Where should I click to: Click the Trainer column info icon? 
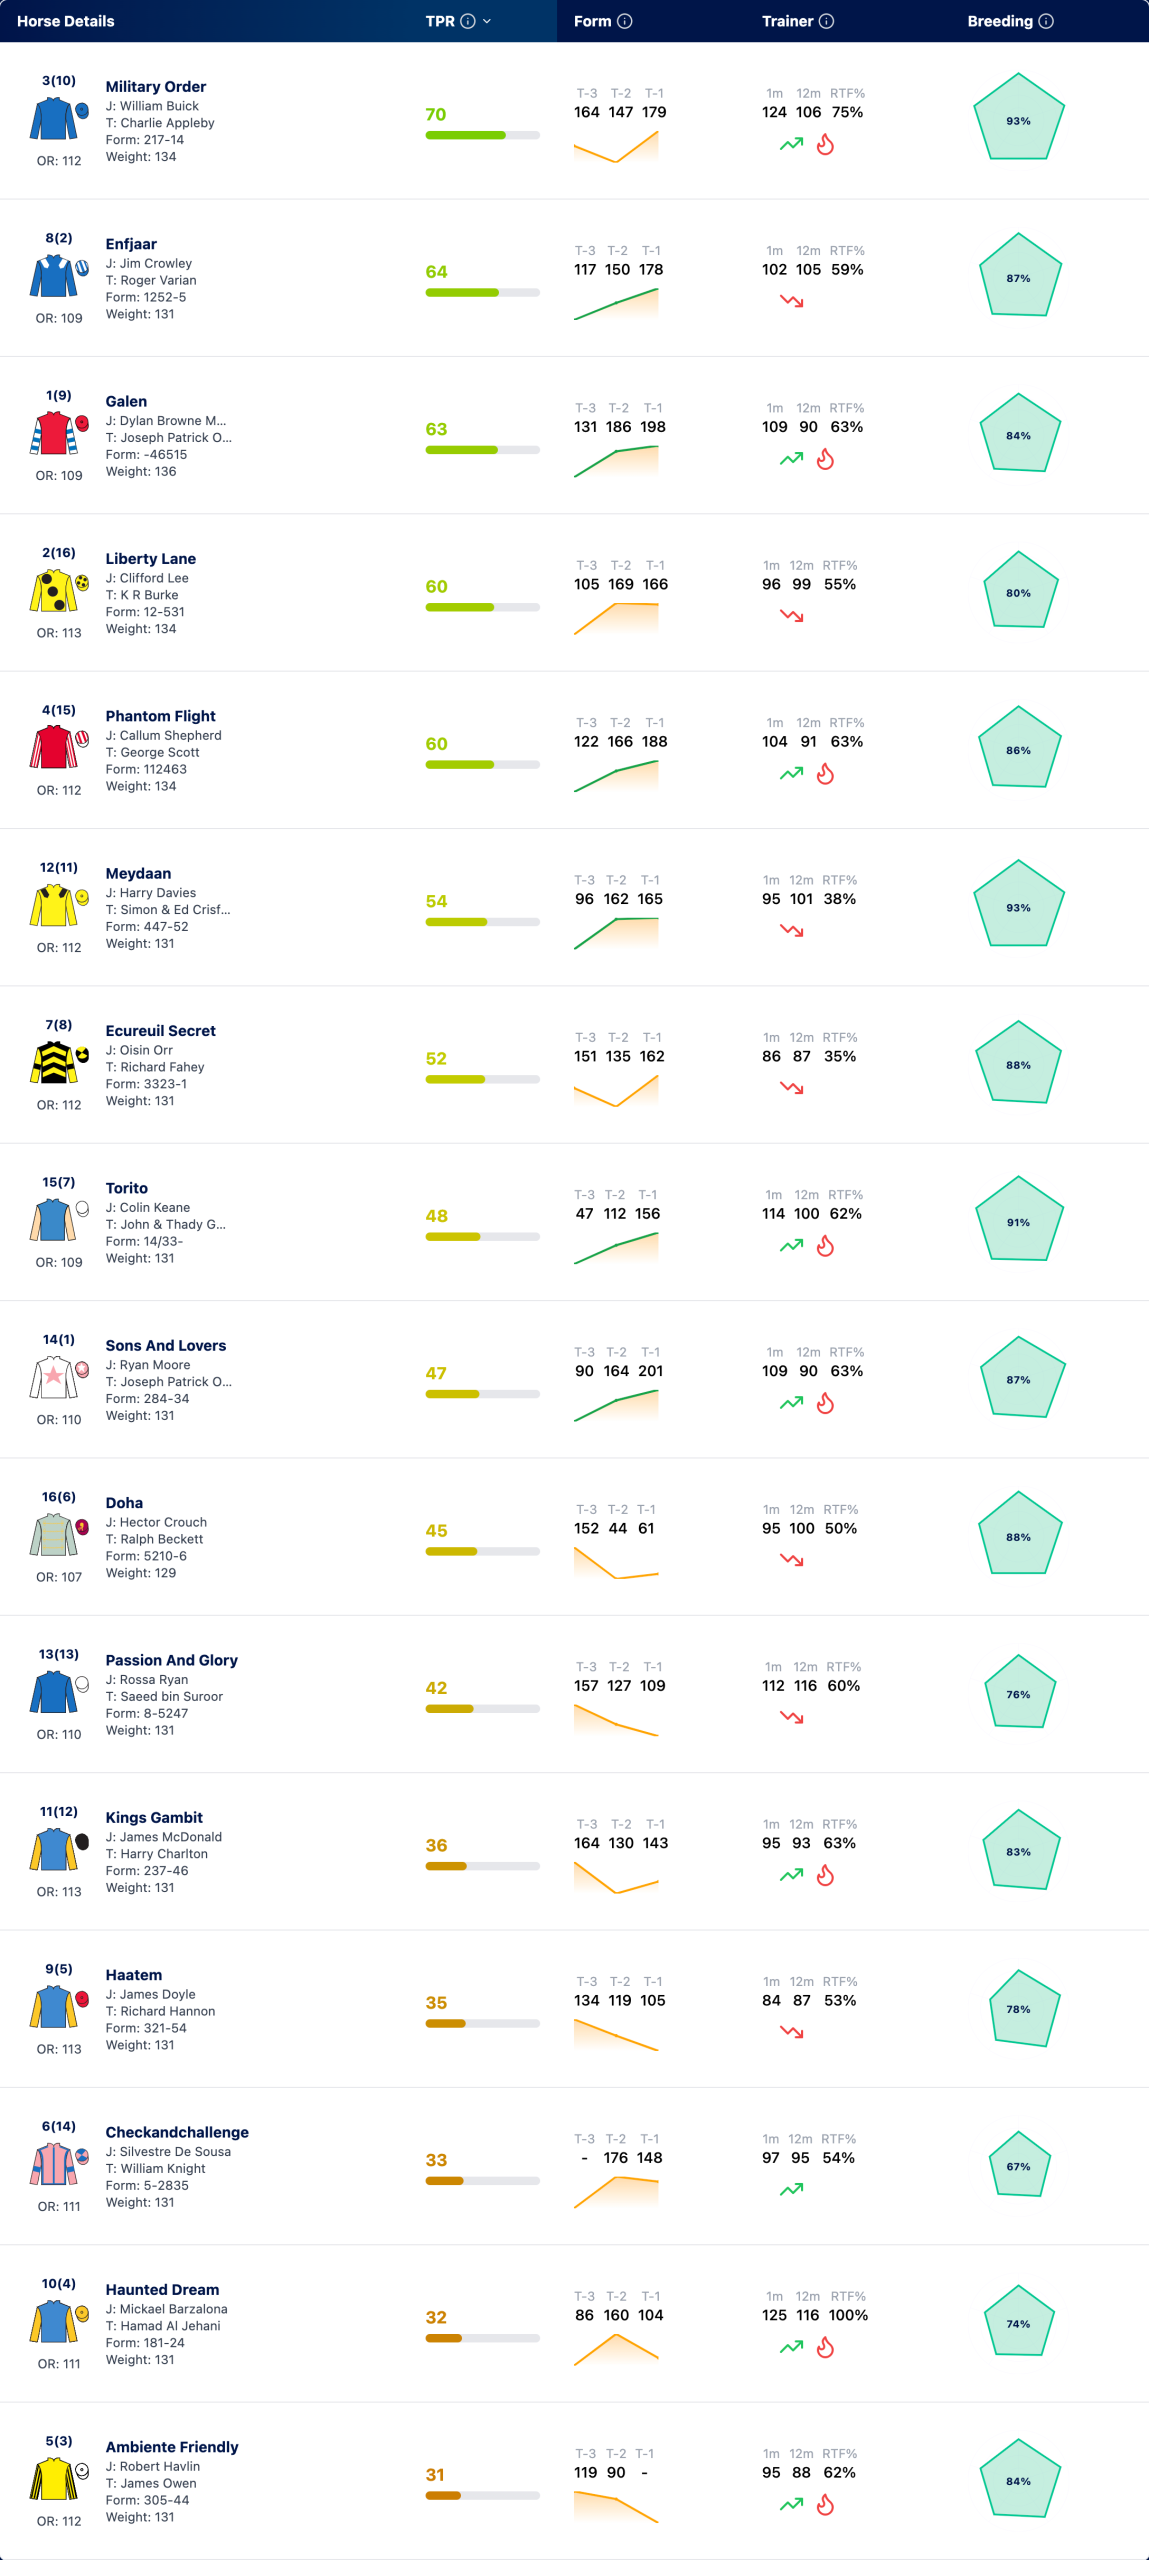826,21
